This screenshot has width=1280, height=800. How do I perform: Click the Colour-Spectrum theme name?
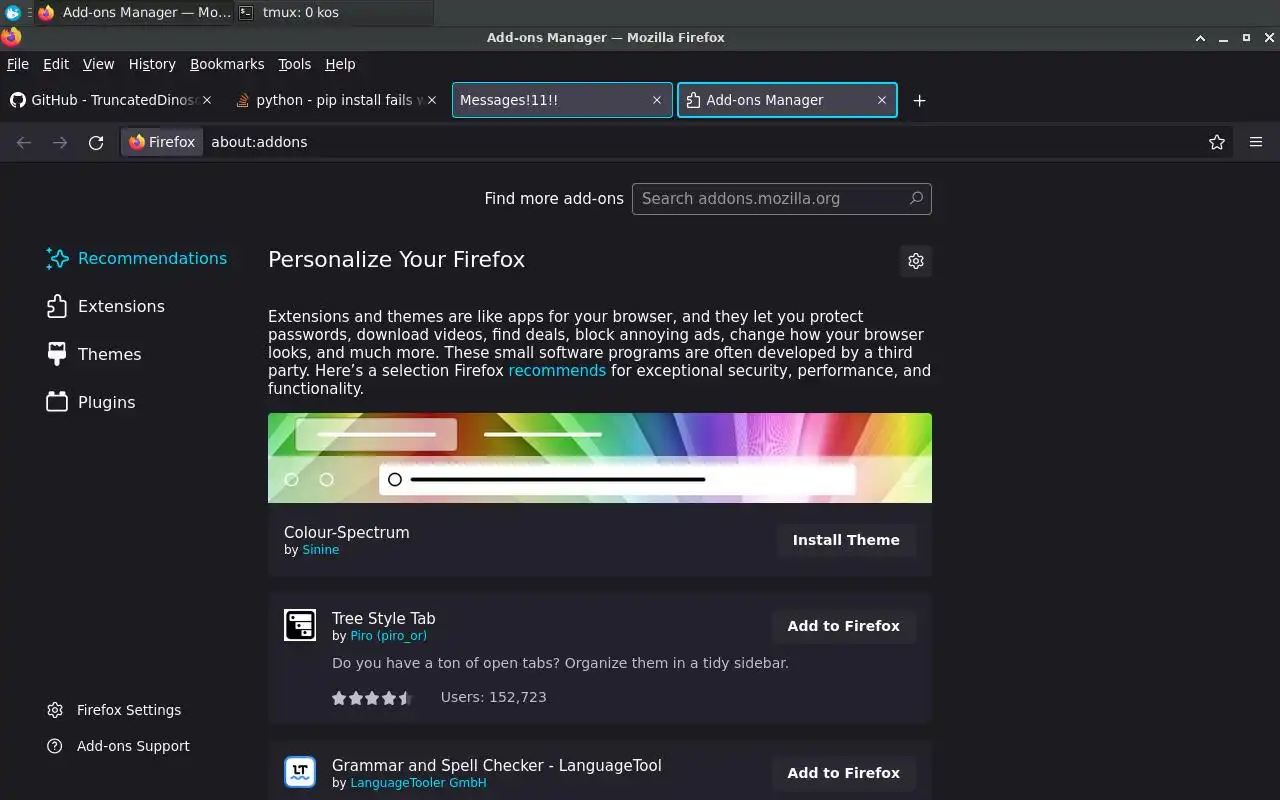[x=347, y=532]
